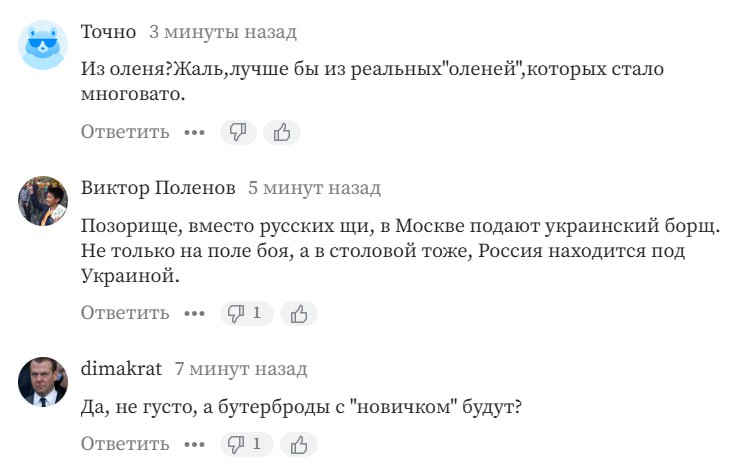
Task: Reply to Виктор Поленов's comment
Action: (125, 313)
